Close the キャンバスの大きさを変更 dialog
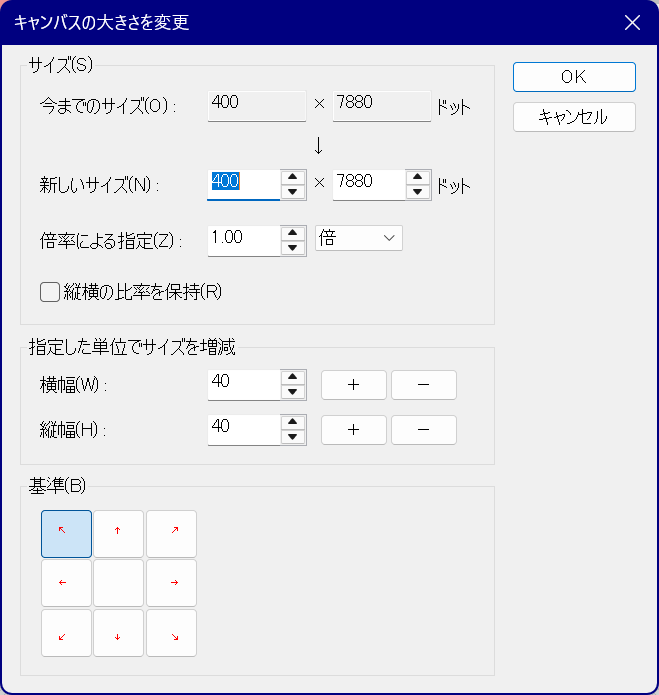Image resolution: width=659 pixels, height=695 pixels. coord(632,22)
